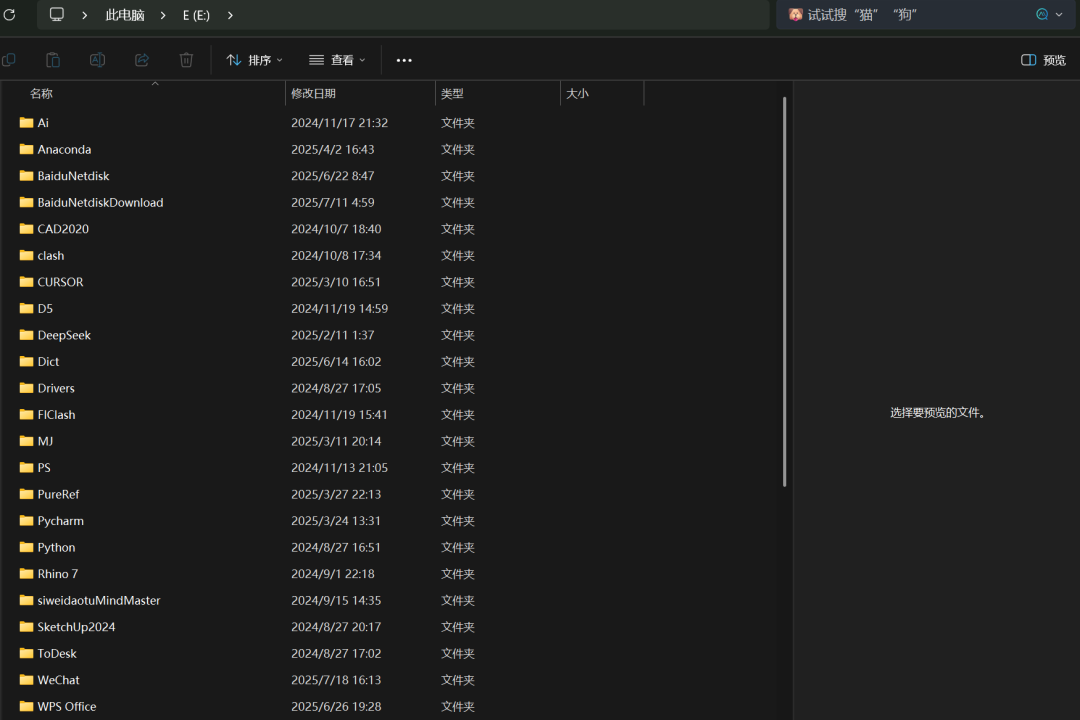Select the Ai folder icon
The height and width of the screenshot is (720, 1080).
(x=26, y=123)
